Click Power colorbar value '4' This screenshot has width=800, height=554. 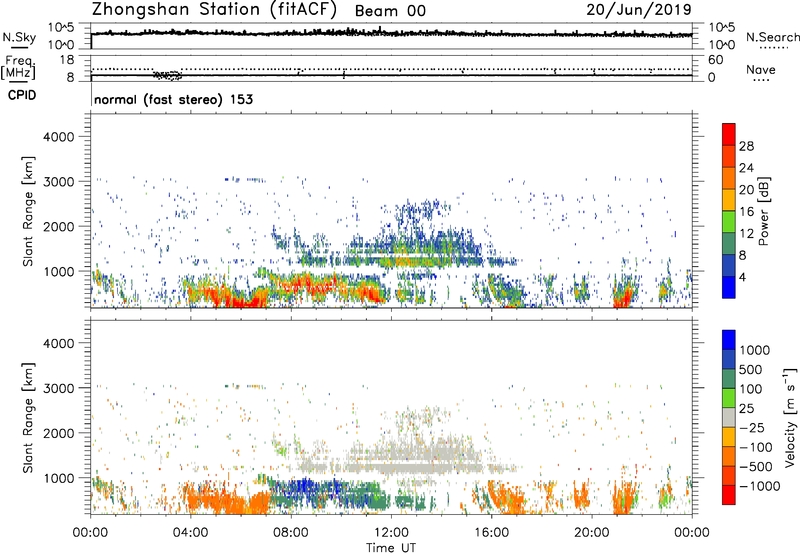(743, 277)
